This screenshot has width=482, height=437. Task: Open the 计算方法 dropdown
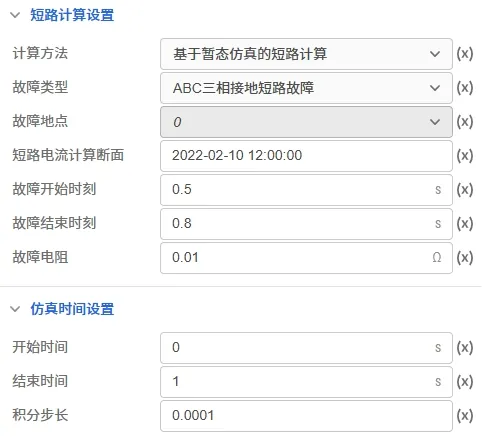click(x=306, y=54)
